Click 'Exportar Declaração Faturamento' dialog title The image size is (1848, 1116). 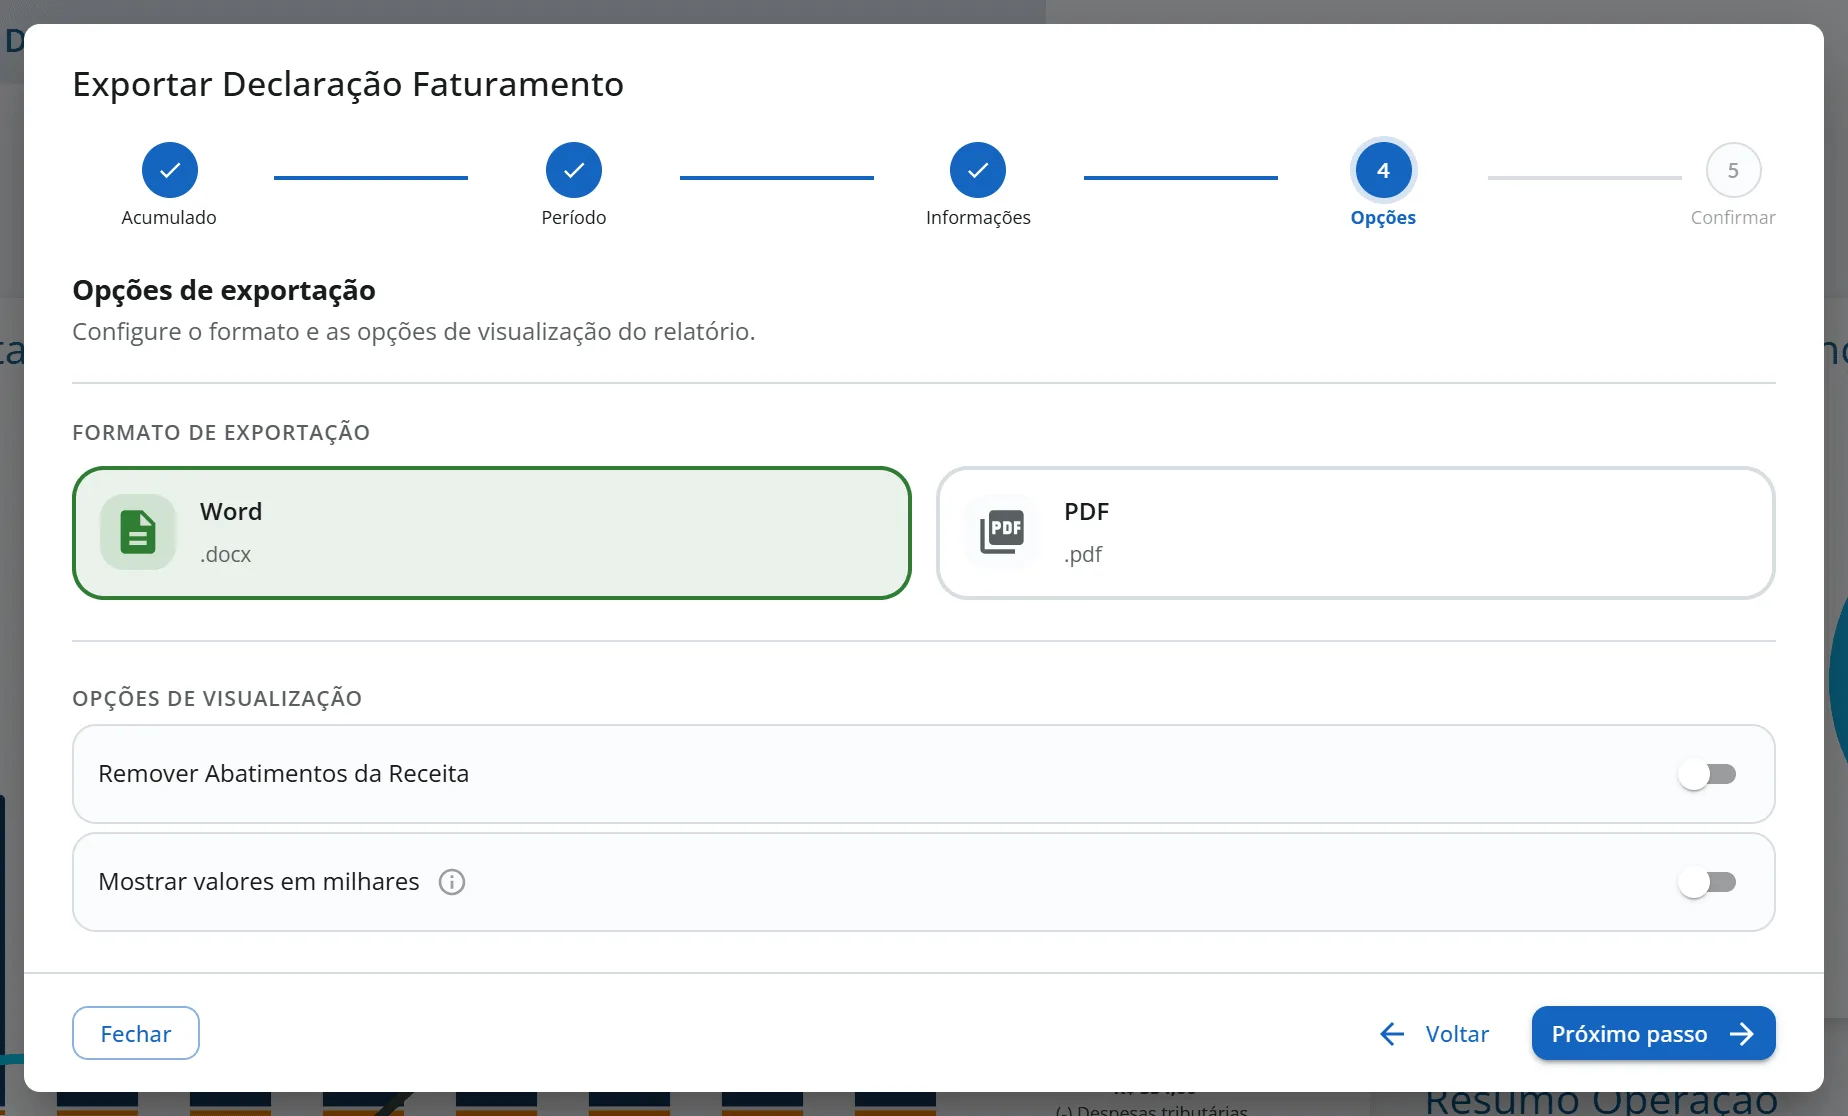click(x=348, y=84)
